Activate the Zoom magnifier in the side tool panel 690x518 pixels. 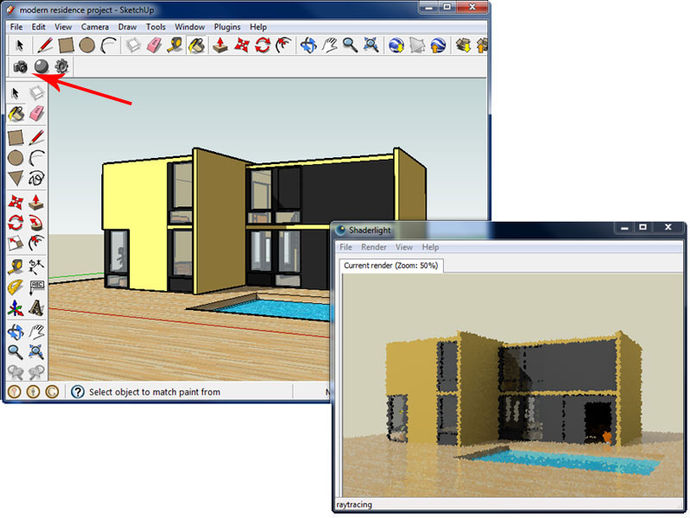click(x=16, y=352)
